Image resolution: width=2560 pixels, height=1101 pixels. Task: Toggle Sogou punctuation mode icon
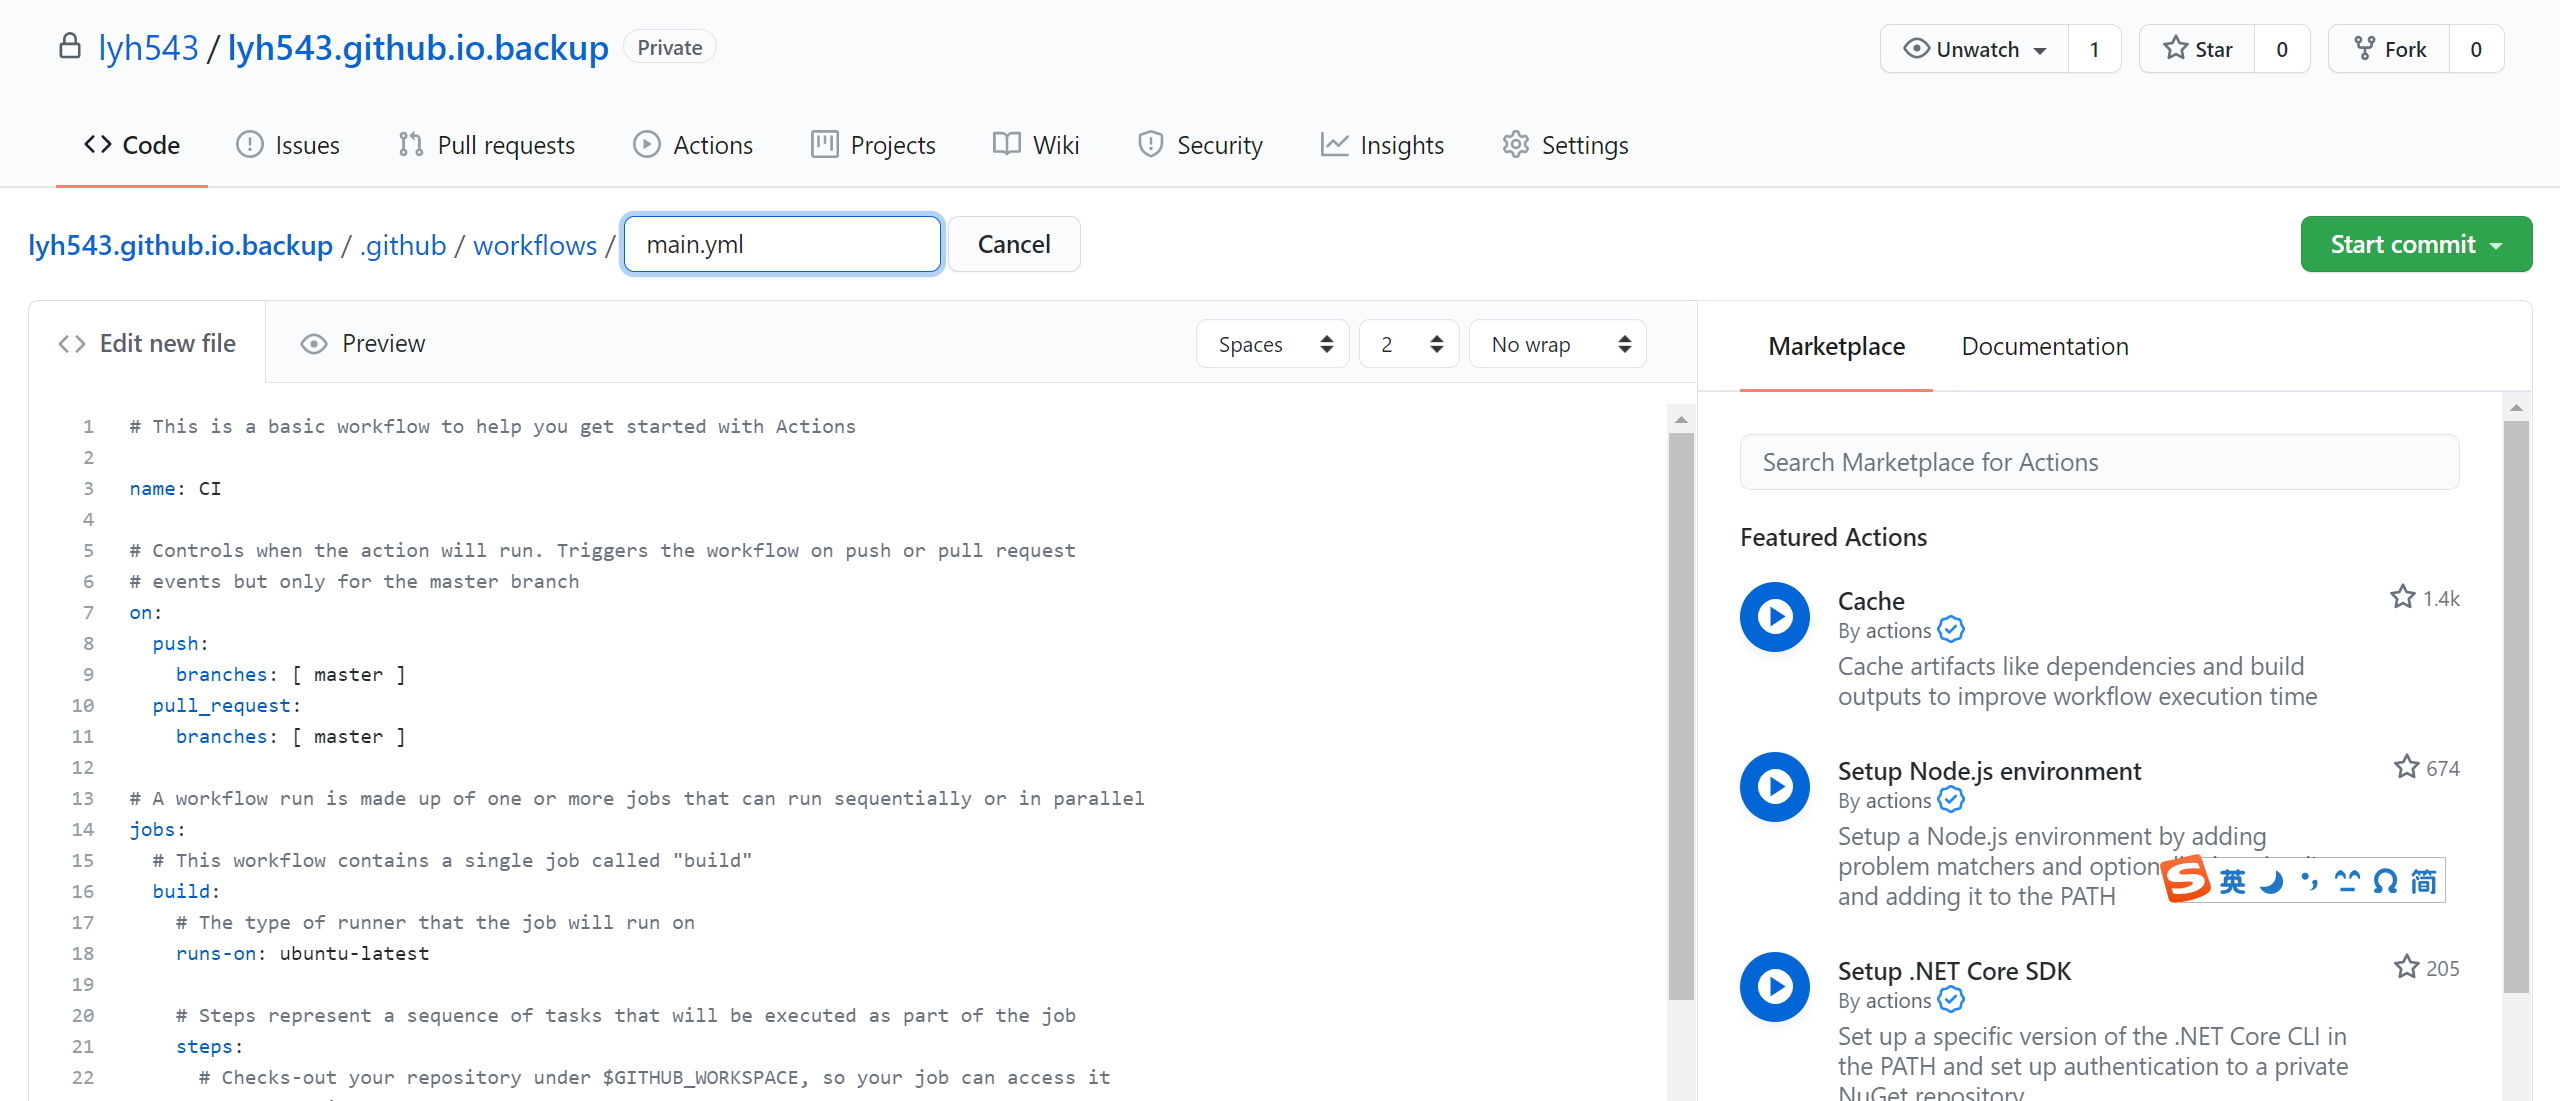pyautogui.click(x=2310, y=882)
